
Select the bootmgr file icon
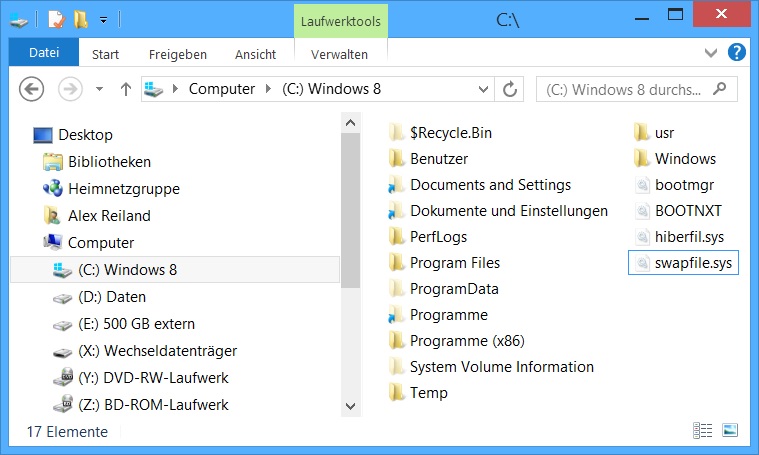tap(642, 184)
